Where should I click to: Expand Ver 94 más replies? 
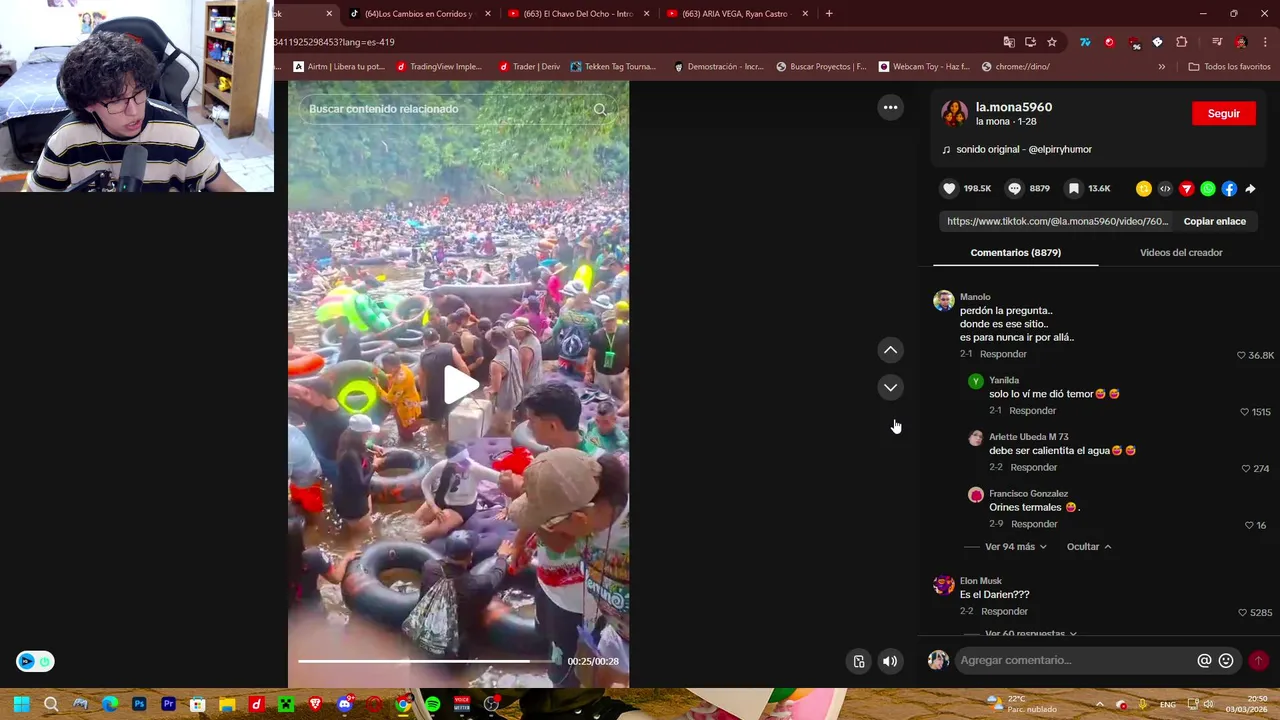pyautogui.click(x=1016, y=547)
